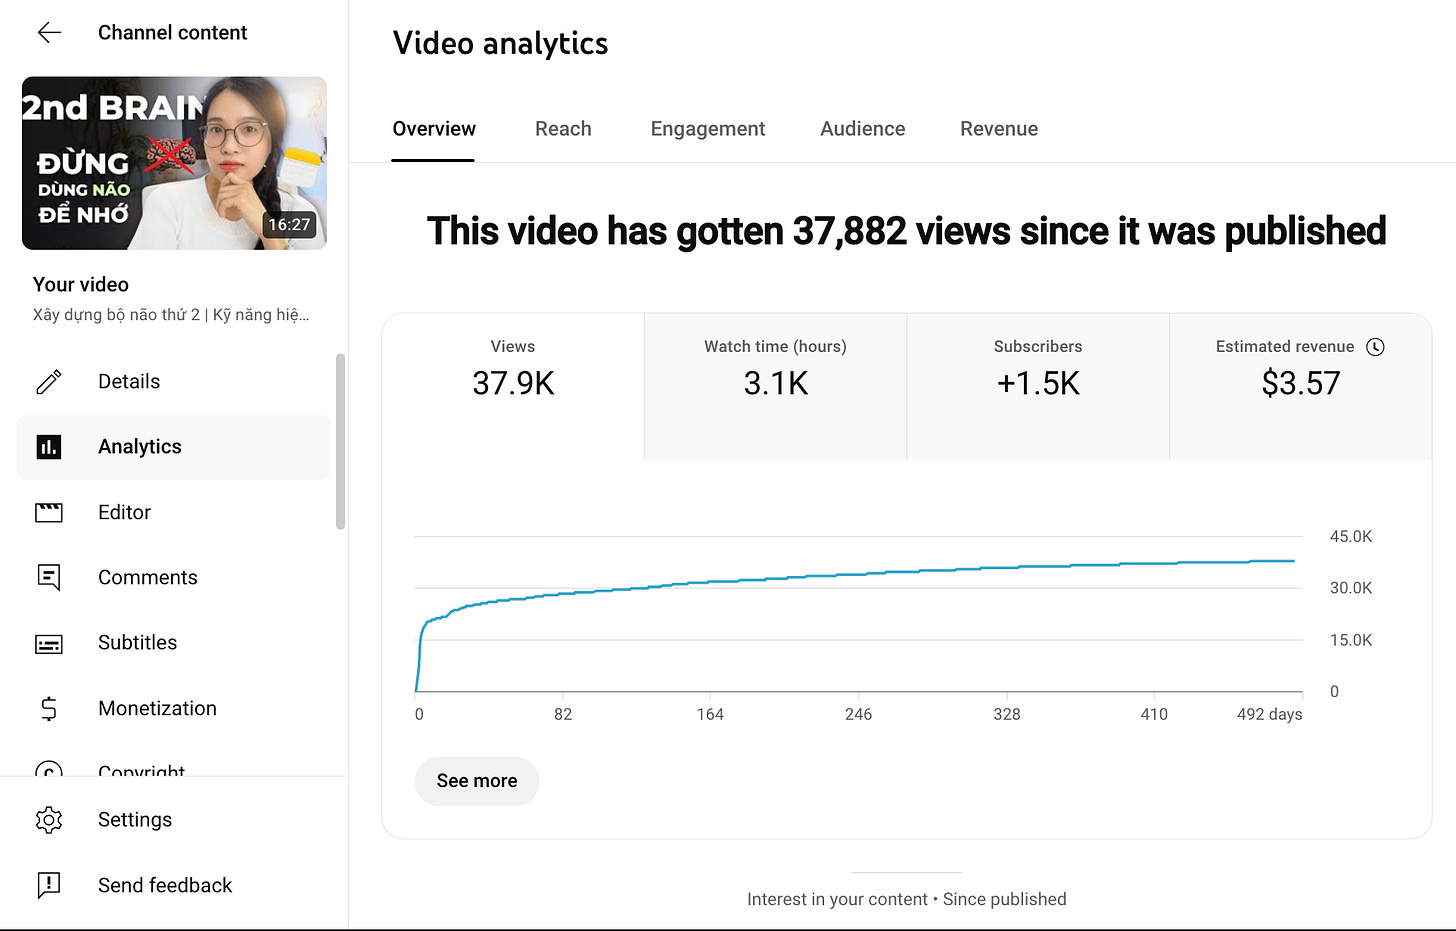Open Settings from the sidebar

(x=174, y=820)
